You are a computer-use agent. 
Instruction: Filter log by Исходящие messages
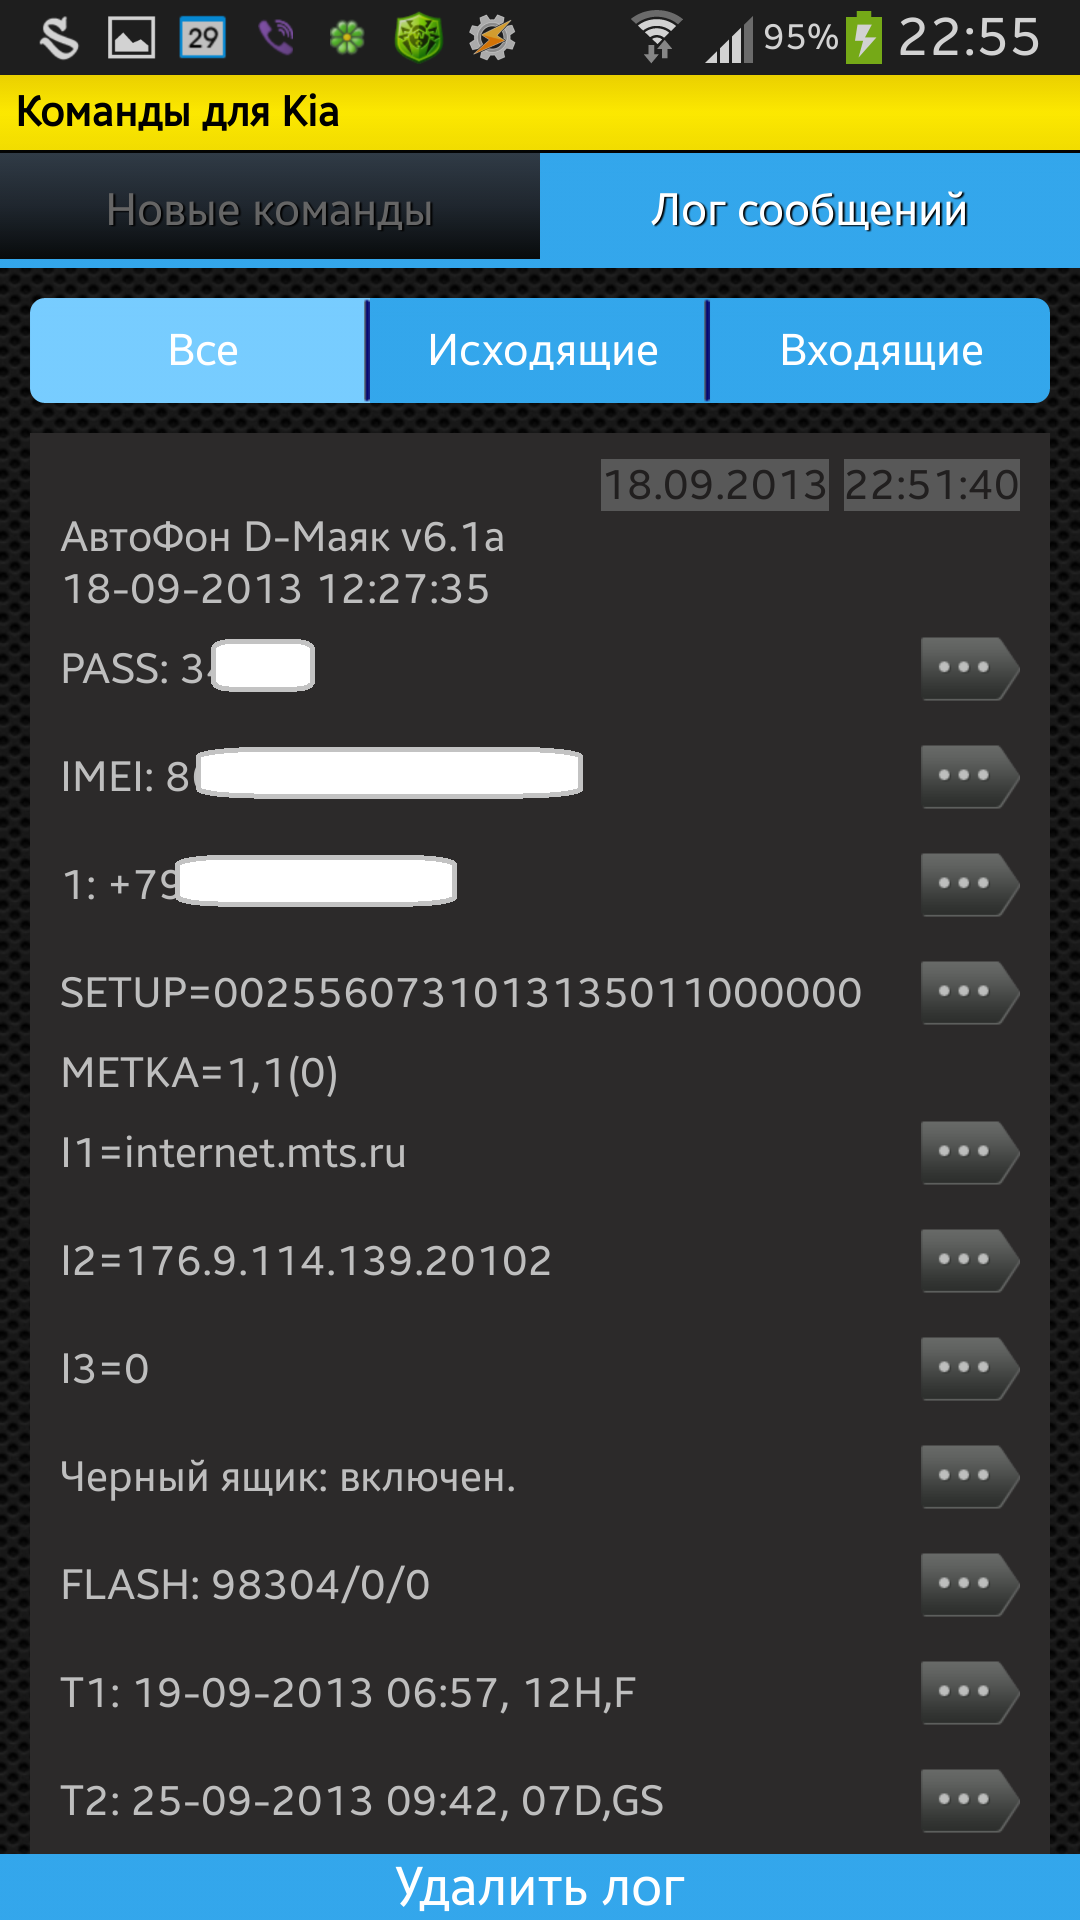pyautogui.click(x=541, y=351)
